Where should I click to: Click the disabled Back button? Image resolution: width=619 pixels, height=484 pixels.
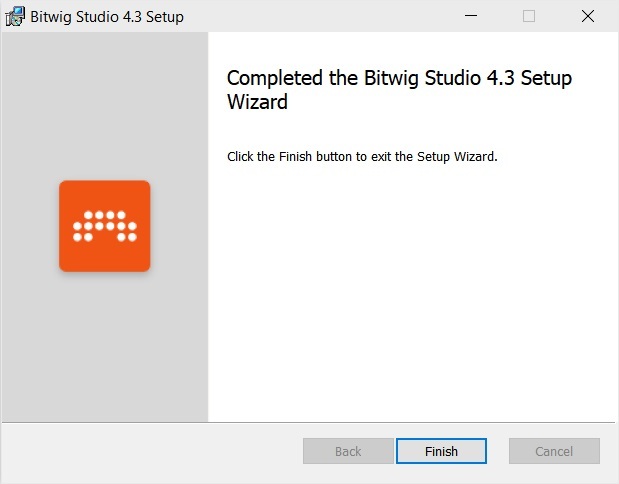[347, 451]
